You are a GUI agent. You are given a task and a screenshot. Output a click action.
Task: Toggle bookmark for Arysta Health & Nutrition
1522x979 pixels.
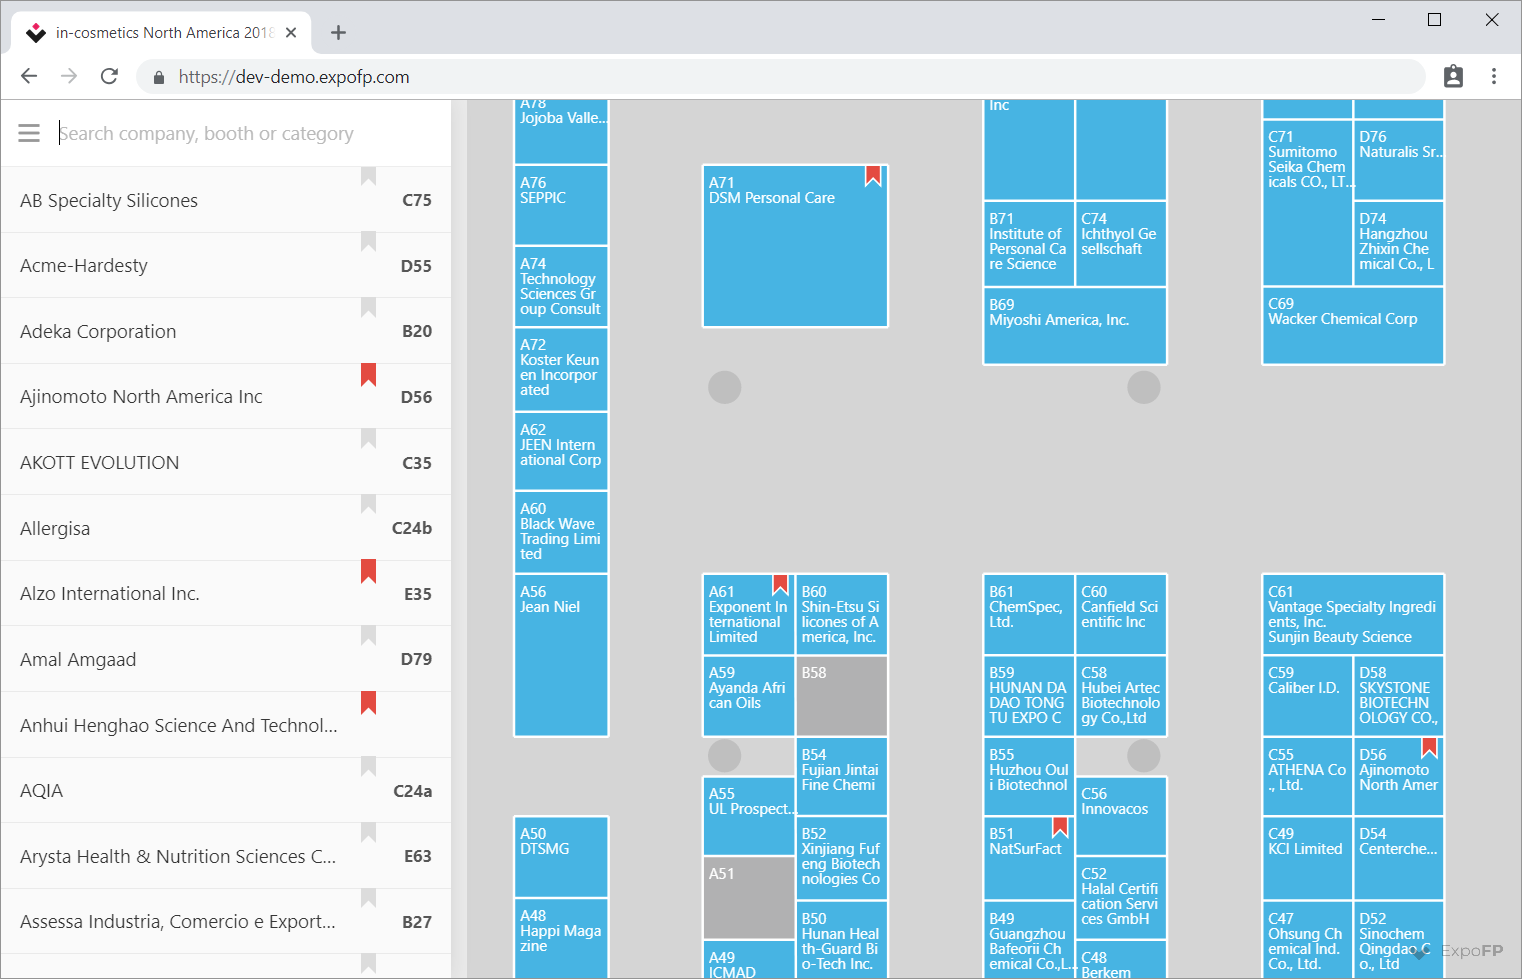tap(368, 833)
